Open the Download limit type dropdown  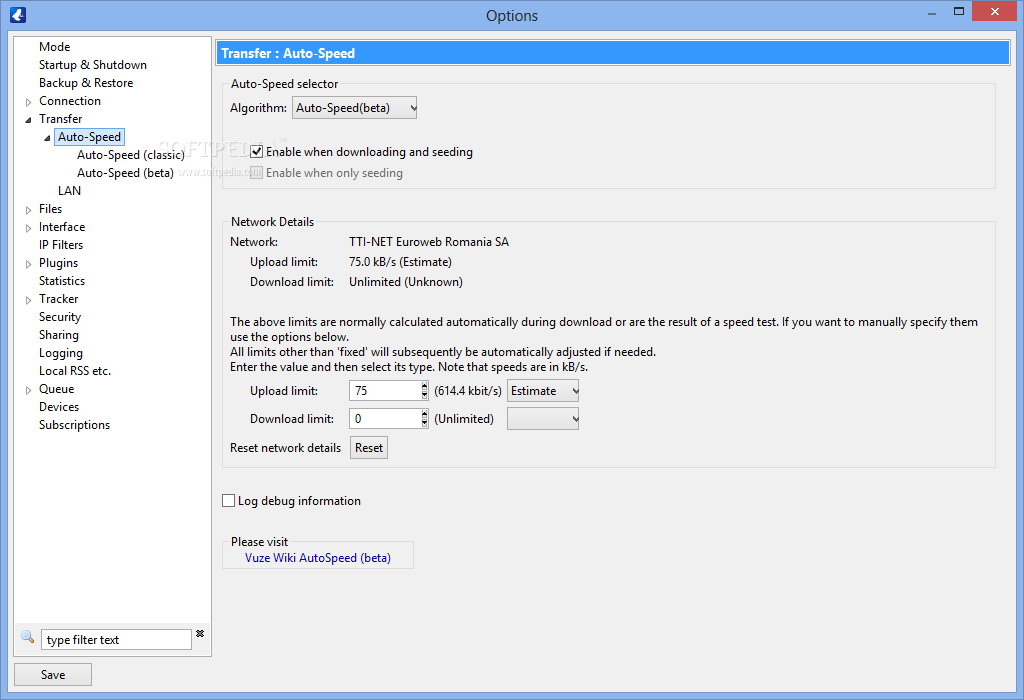[543, 419]
